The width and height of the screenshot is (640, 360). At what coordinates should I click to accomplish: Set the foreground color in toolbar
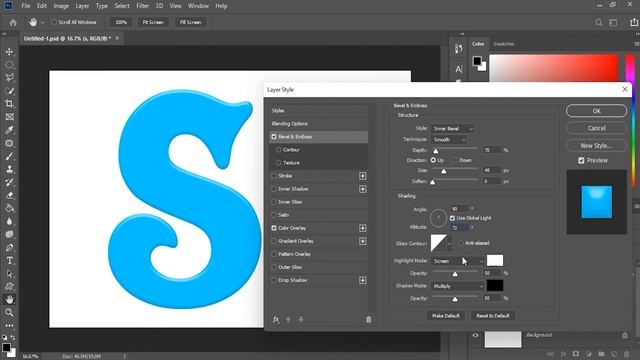[6, 347]
